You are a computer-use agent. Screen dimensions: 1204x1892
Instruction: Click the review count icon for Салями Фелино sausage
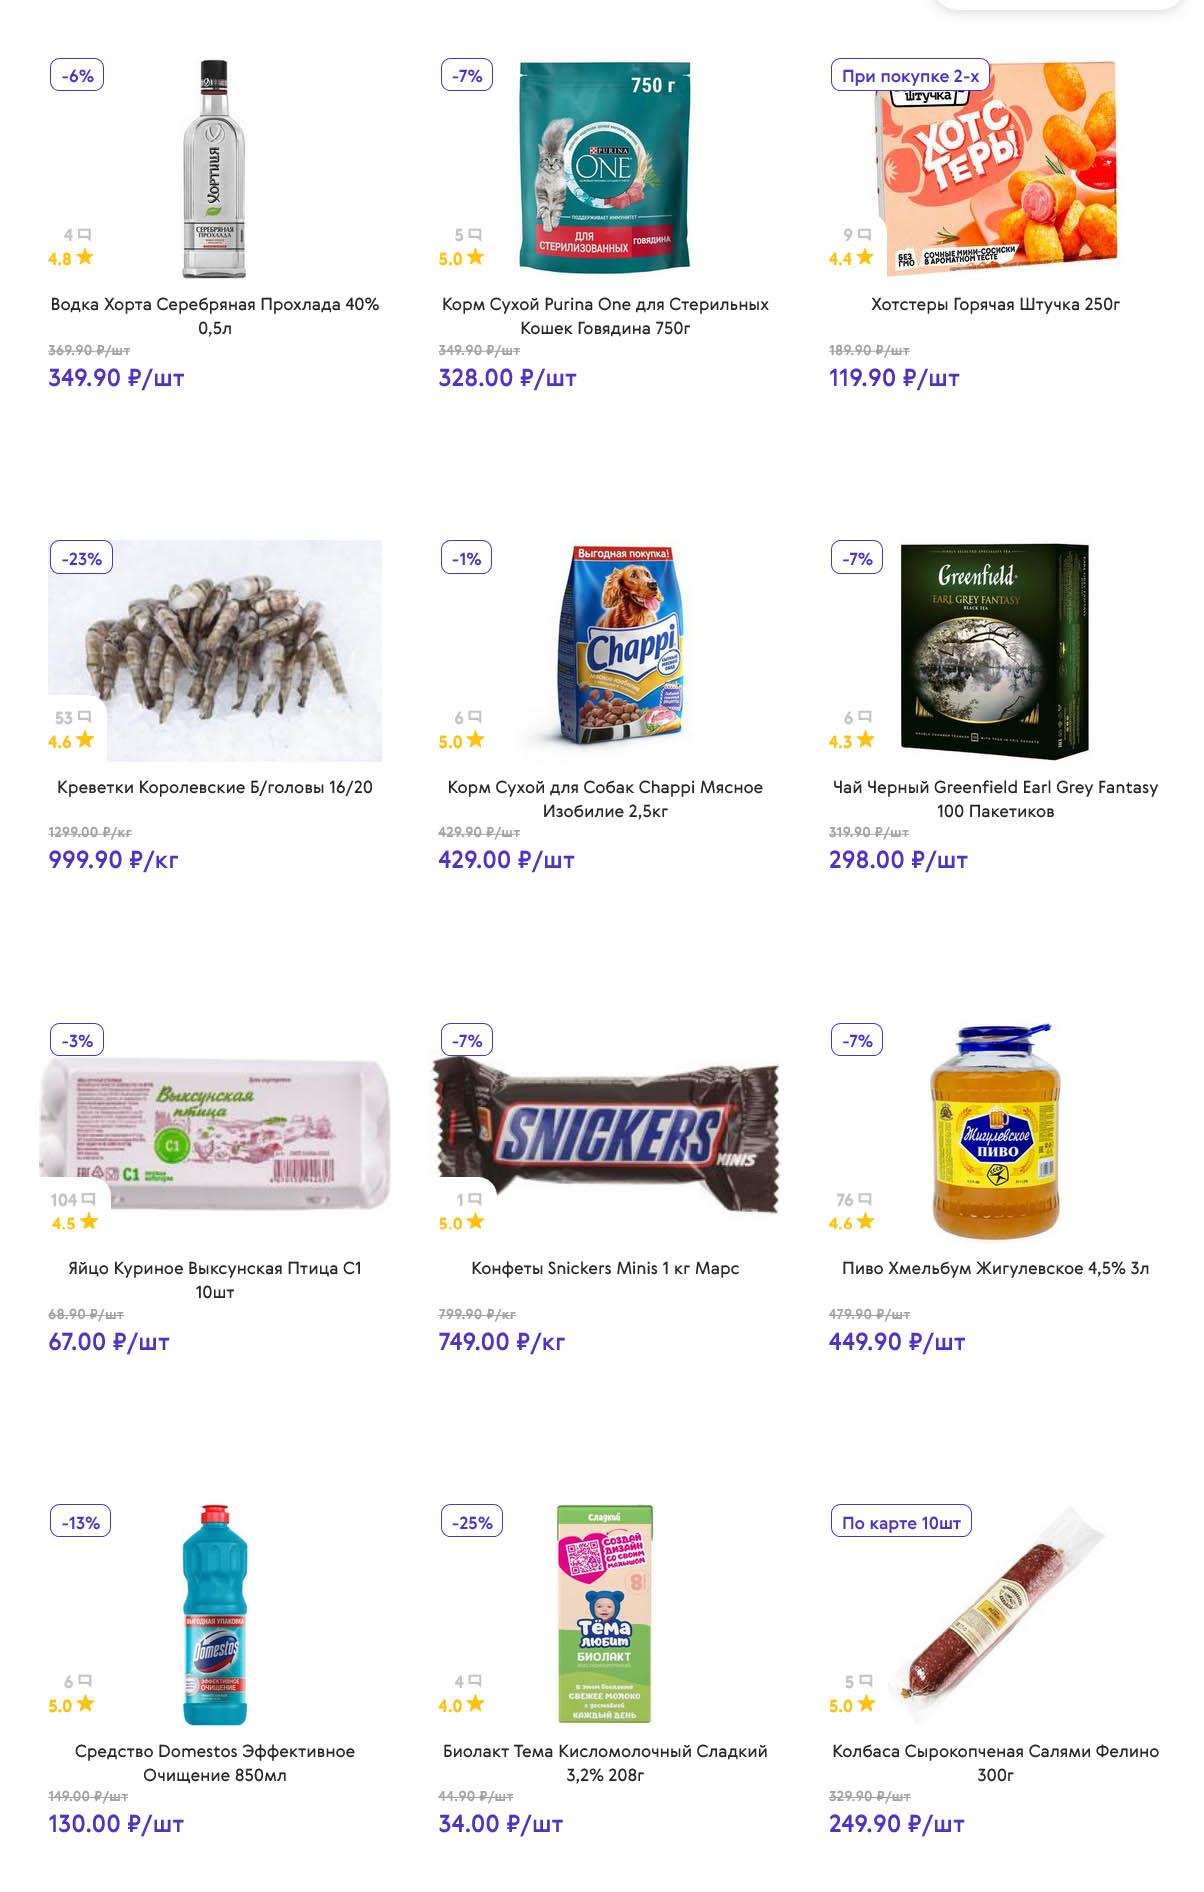(866, 1681)
